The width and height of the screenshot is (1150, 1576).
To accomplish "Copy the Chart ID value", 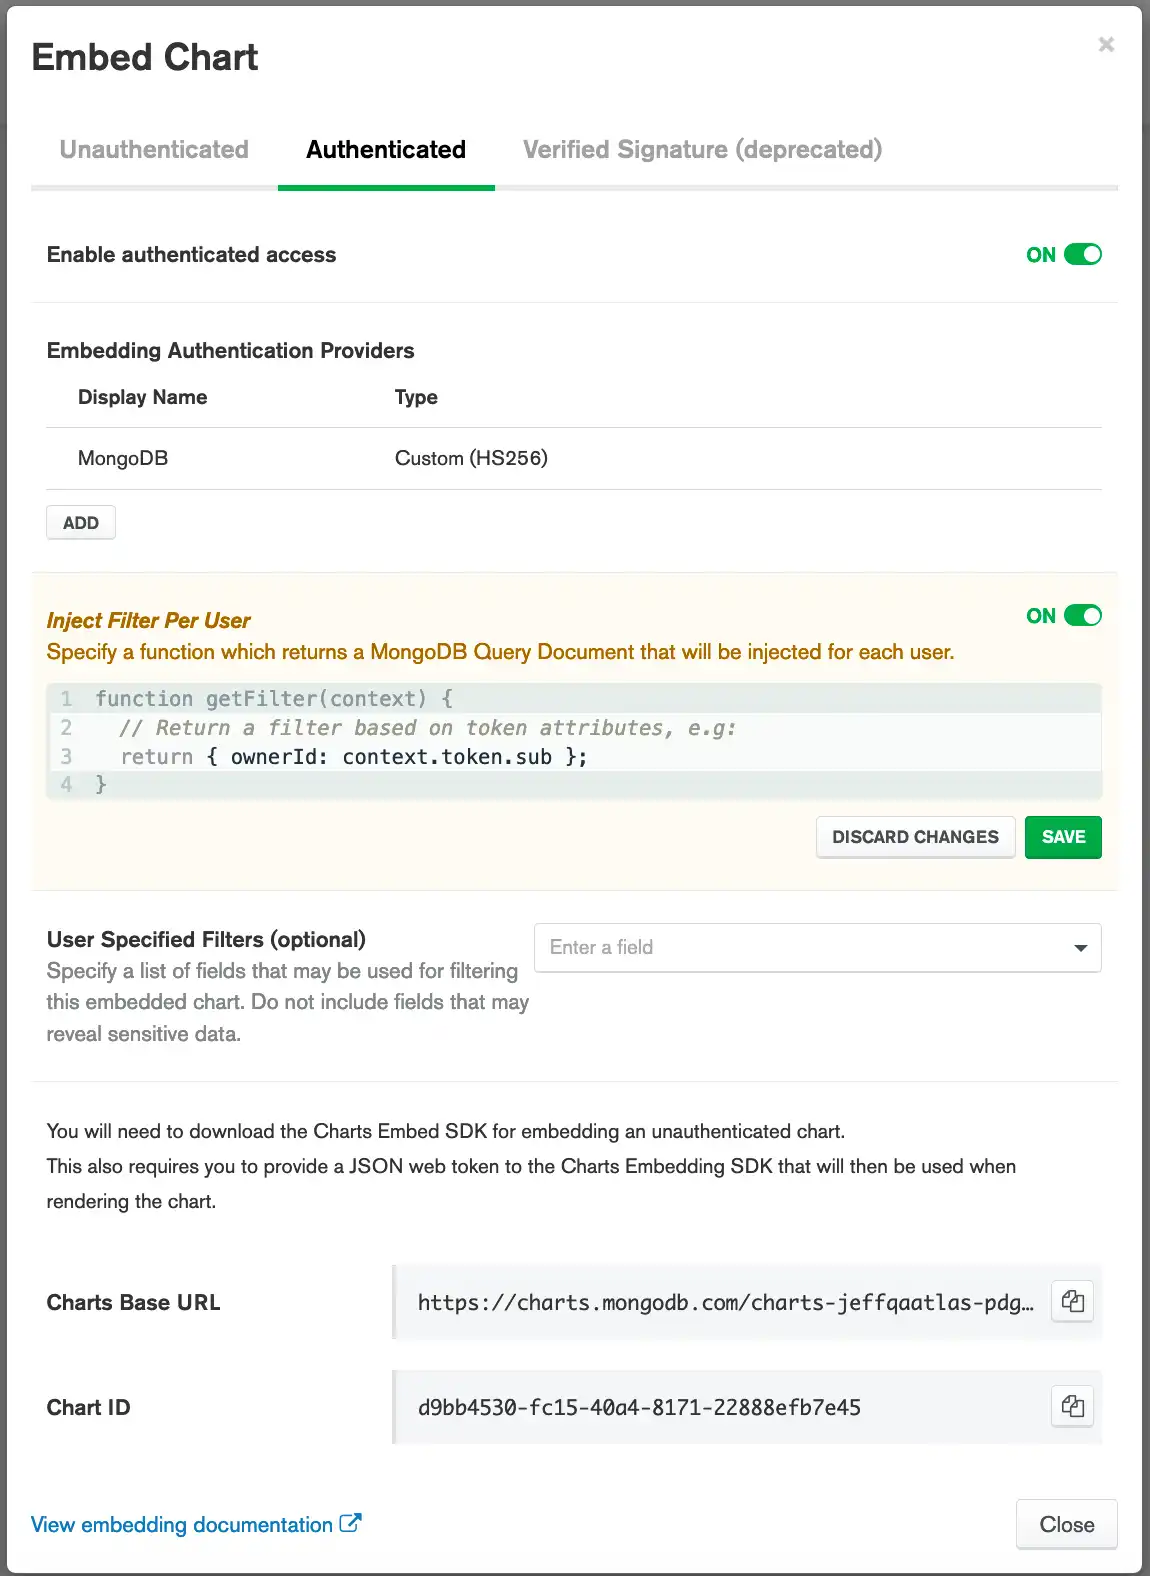I will (1072, 1407).
